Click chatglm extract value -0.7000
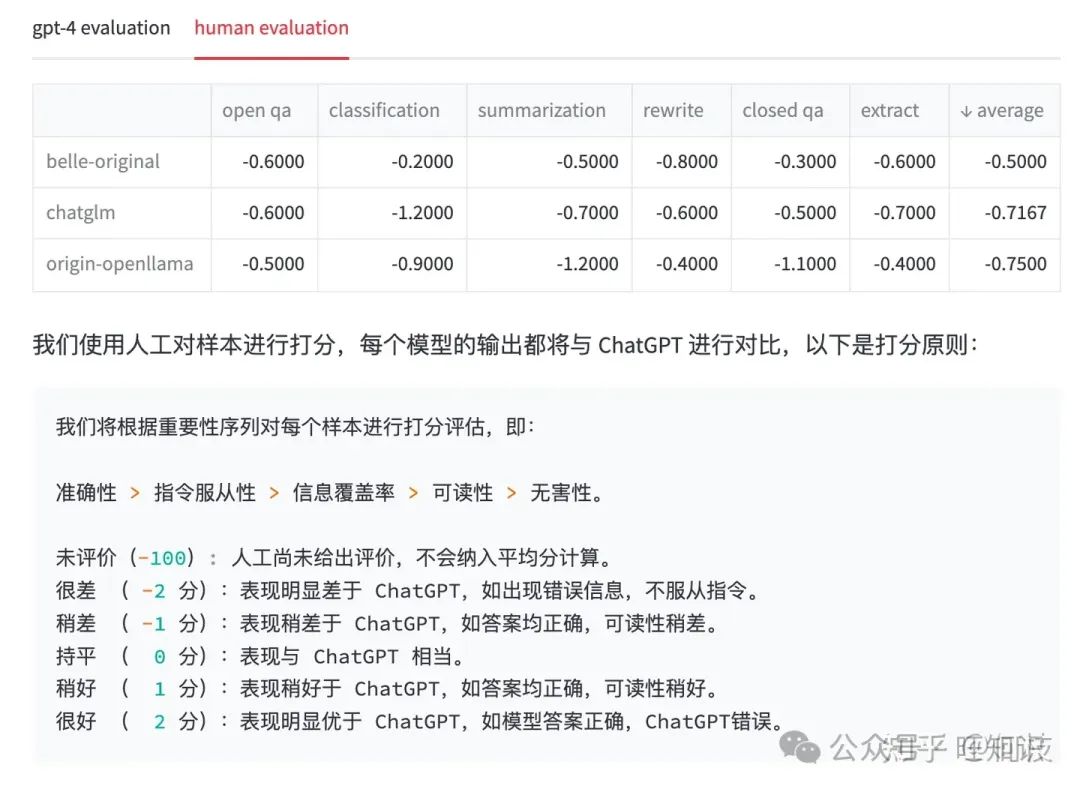Screen dimensions: 1080x792 click(x=904, y=212)
